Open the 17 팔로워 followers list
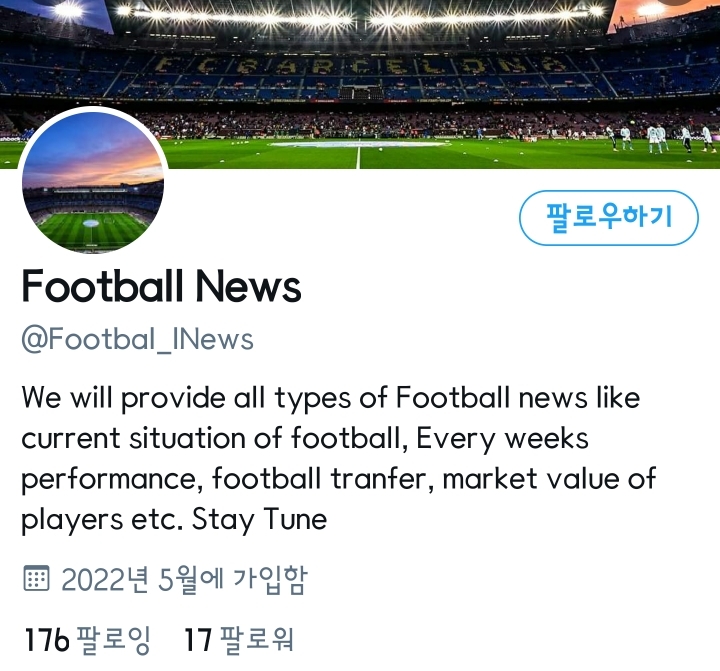 (238, 639)
